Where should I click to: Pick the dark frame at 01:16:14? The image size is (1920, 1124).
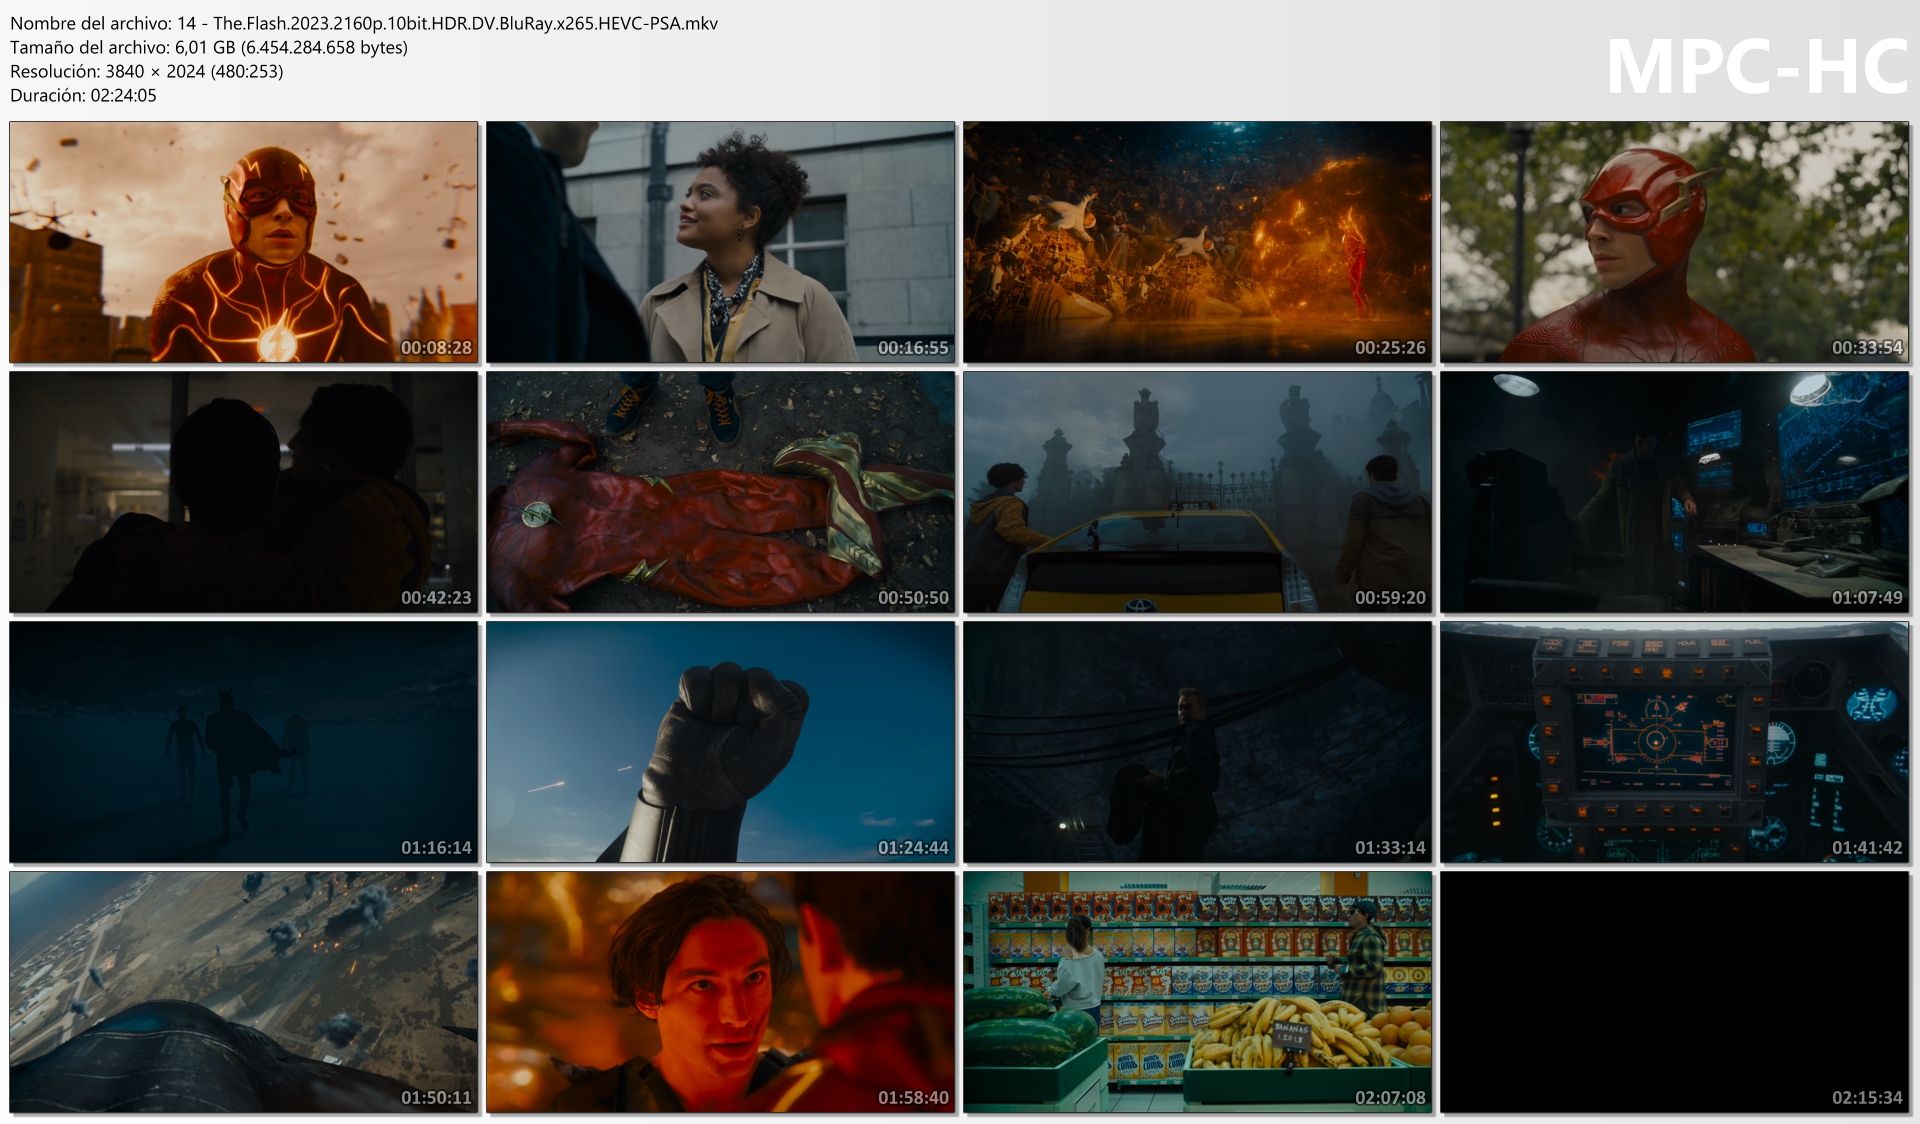tap(244, 742)
